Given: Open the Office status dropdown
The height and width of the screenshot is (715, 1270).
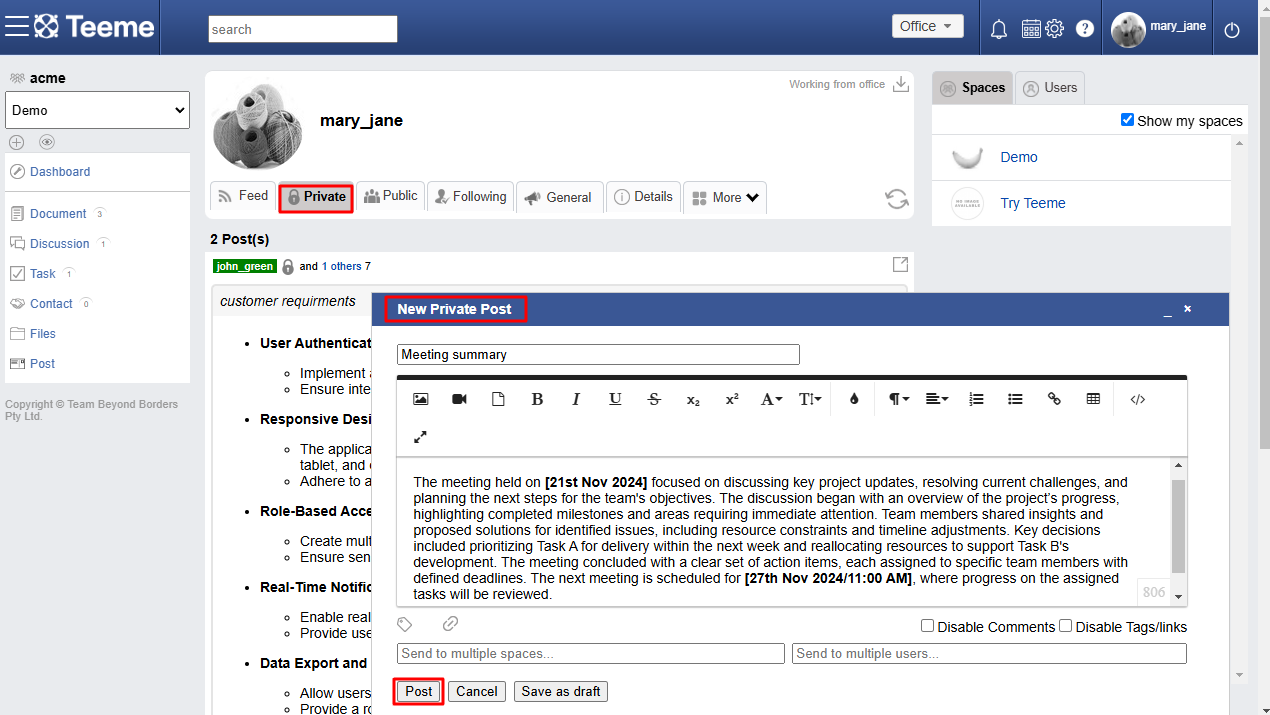Looking at the screenshot, I should (x=928, y=26).
